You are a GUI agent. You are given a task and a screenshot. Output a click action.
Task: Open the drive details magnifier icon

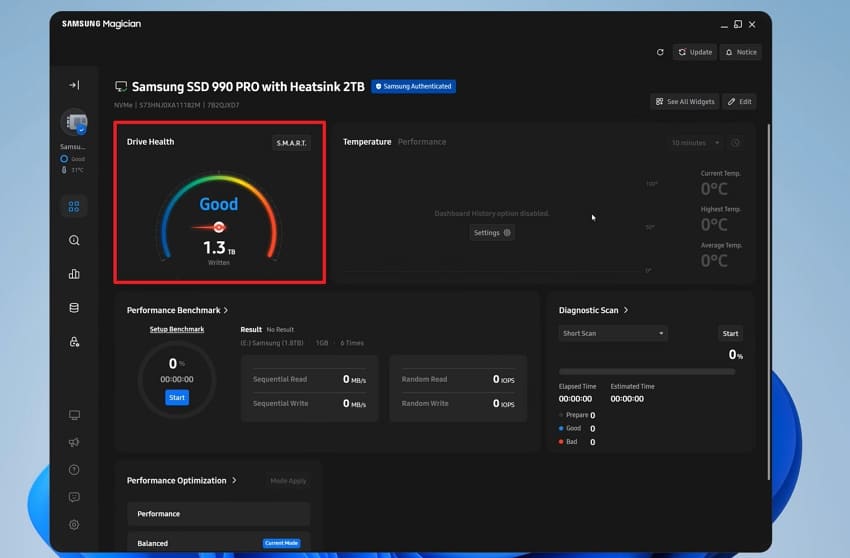(x=74, y=240)
